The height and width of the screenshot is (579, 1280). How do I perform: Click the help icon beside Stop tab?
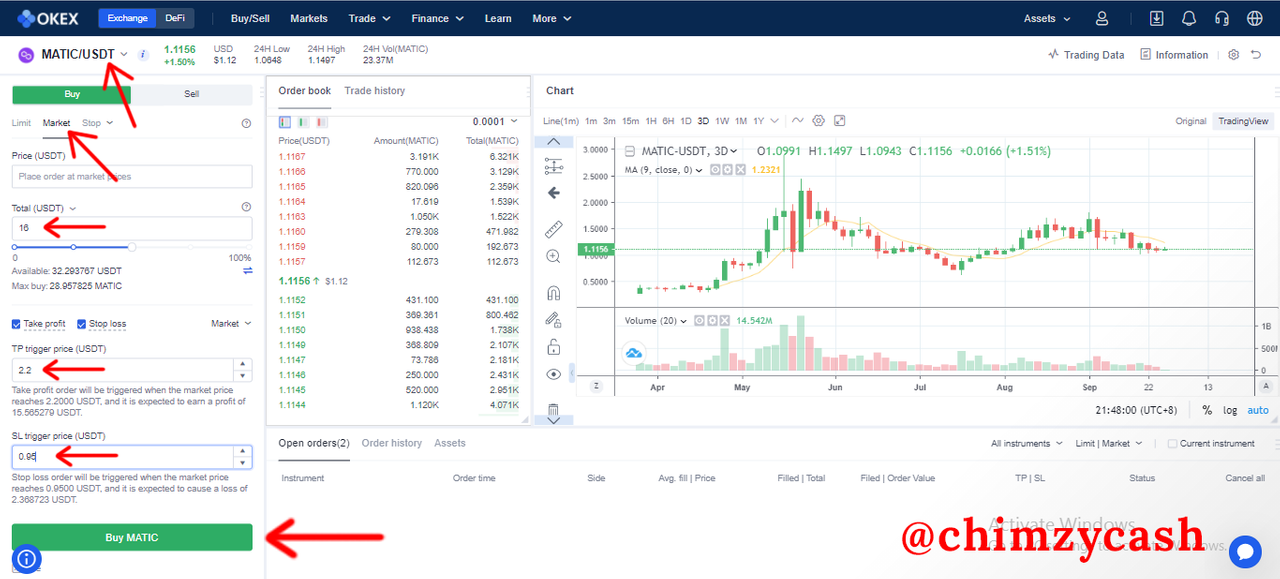pos(246,123)
